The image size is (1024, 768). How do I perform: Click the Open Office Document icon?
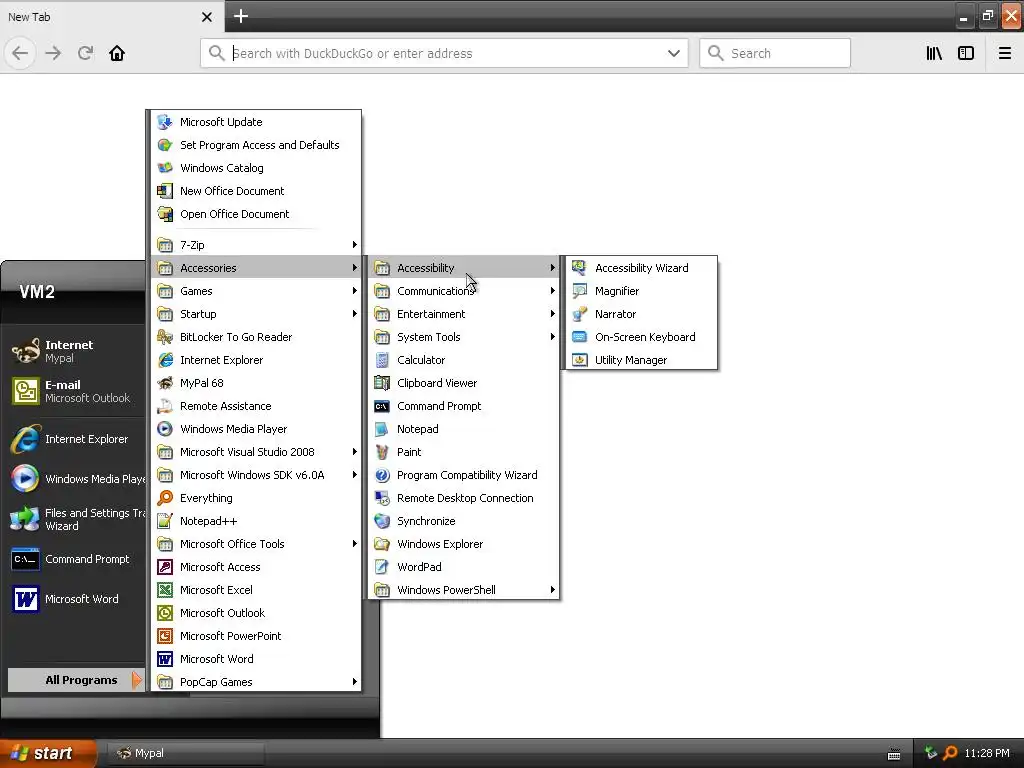[165, 214]
